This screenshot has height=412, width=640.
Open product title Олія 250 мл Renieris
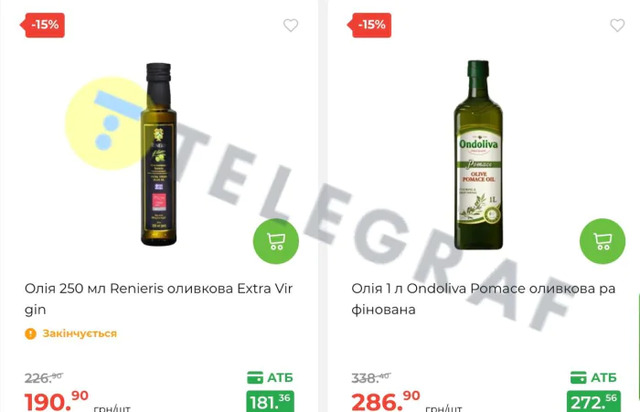point(158,299)
